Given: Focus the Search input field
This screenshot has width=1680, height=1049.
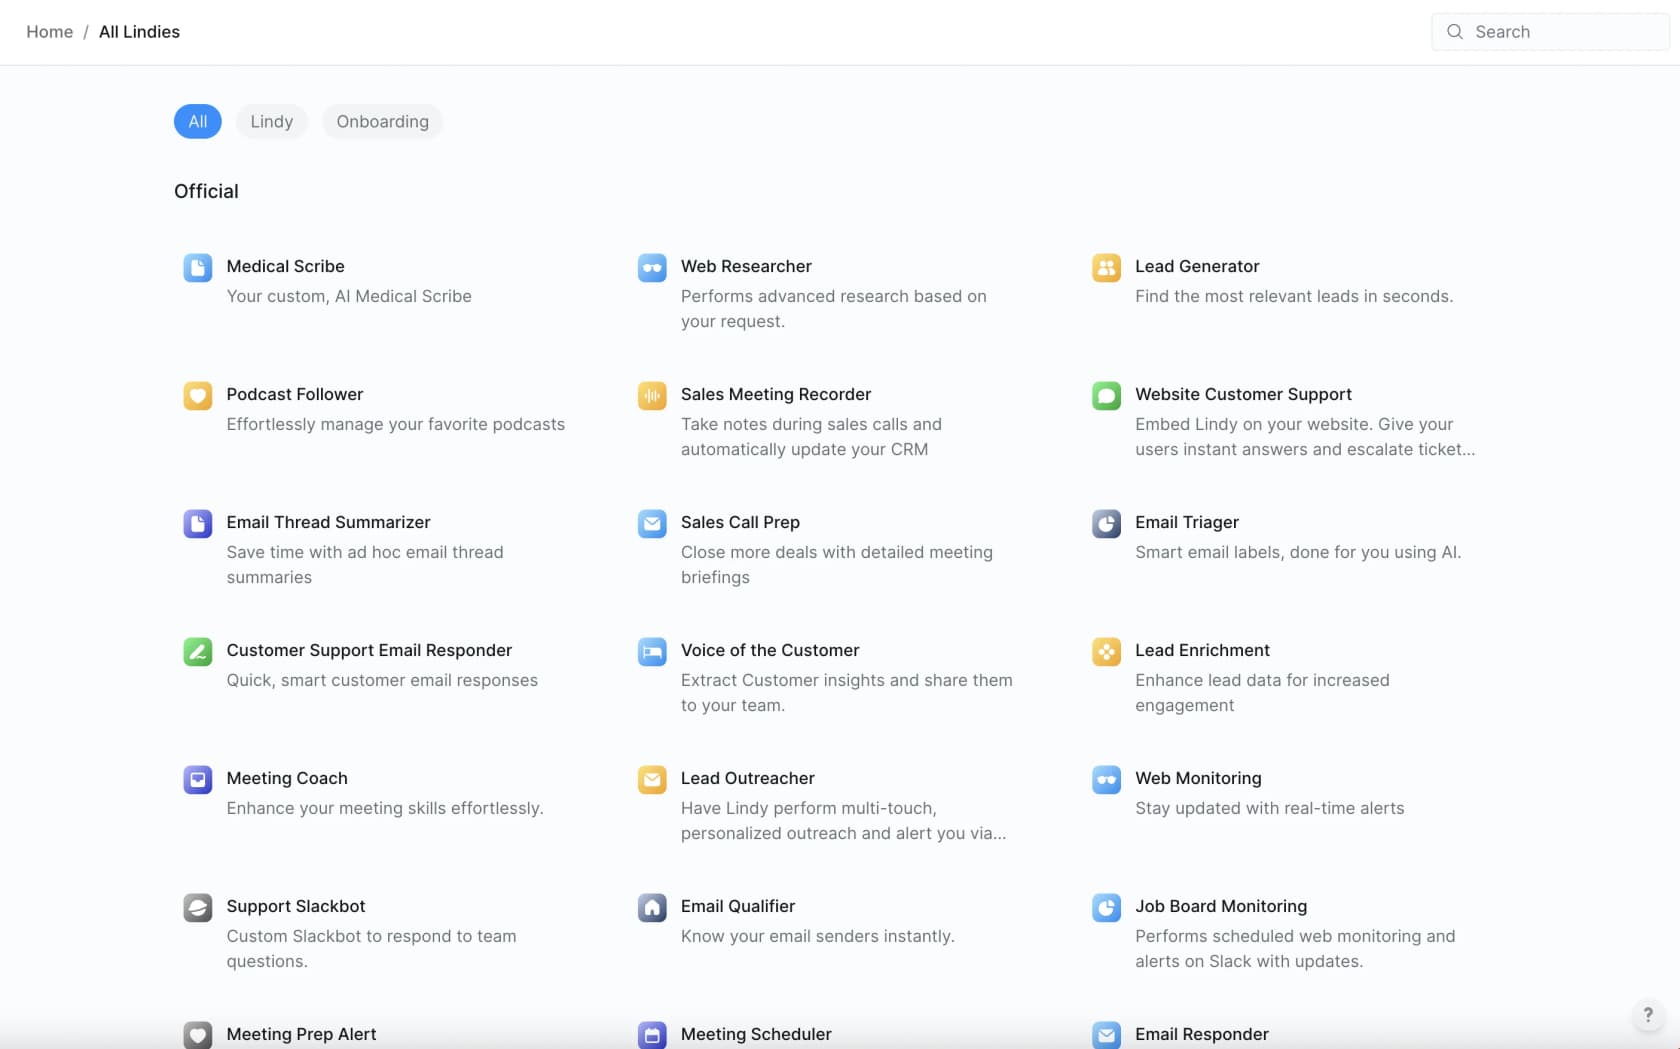Looking at the screenshot, I should pyautogui.click(x=1550, y=32).
